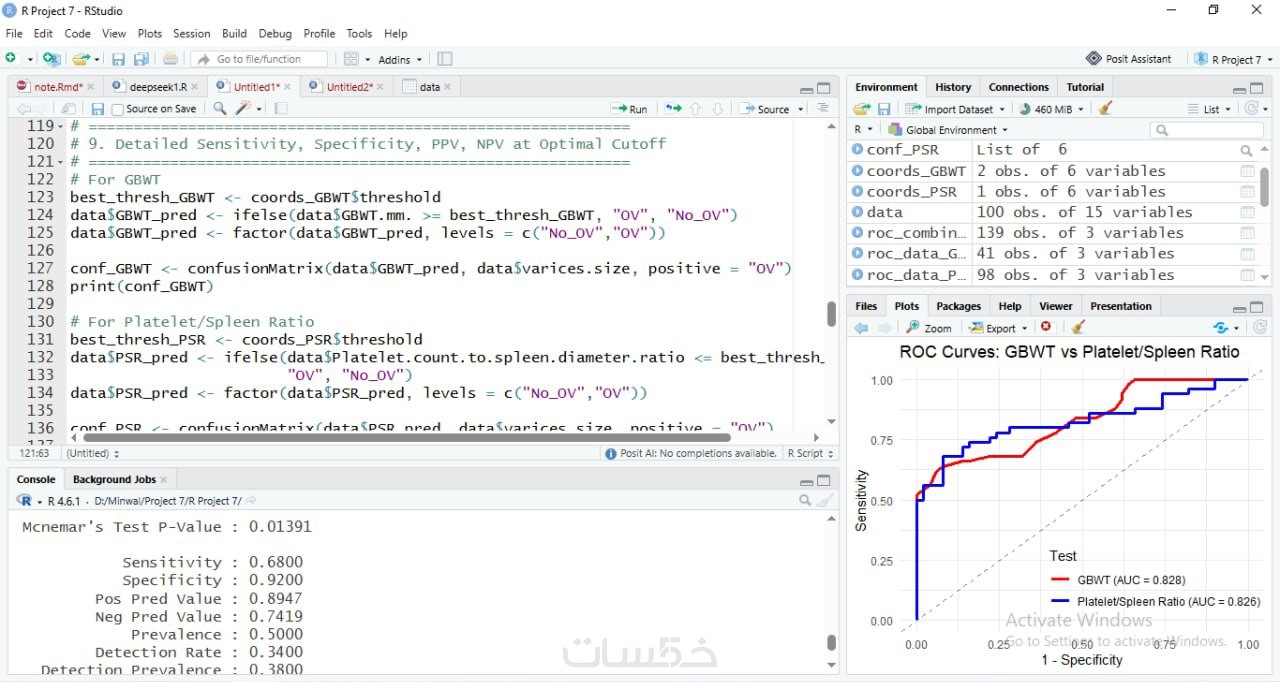
Task: Click the editor toolbar save disk icon
Action: click(97, 109)
